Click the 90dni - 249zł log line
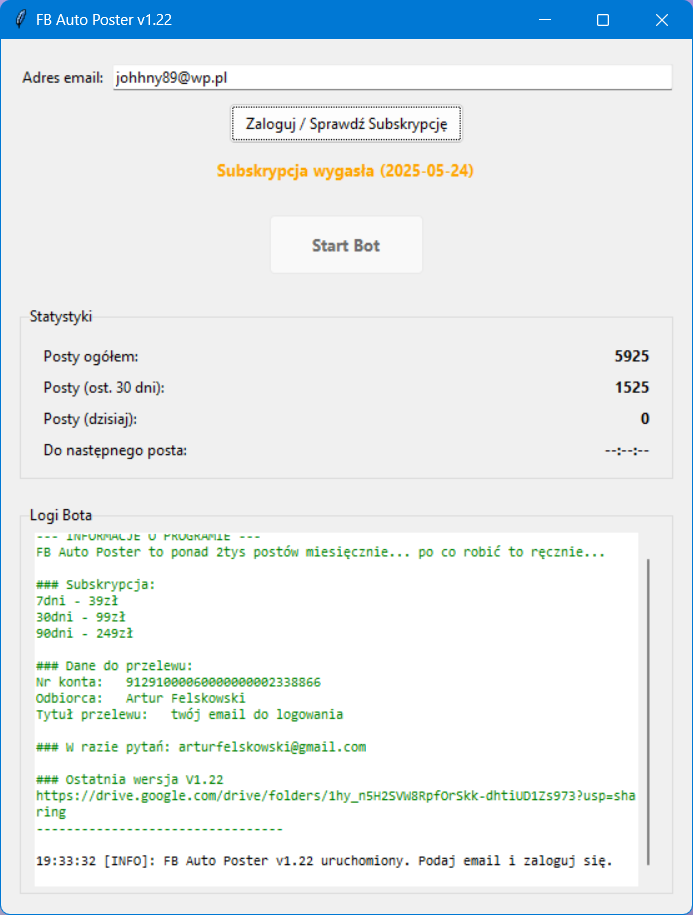 click(84, 633)
